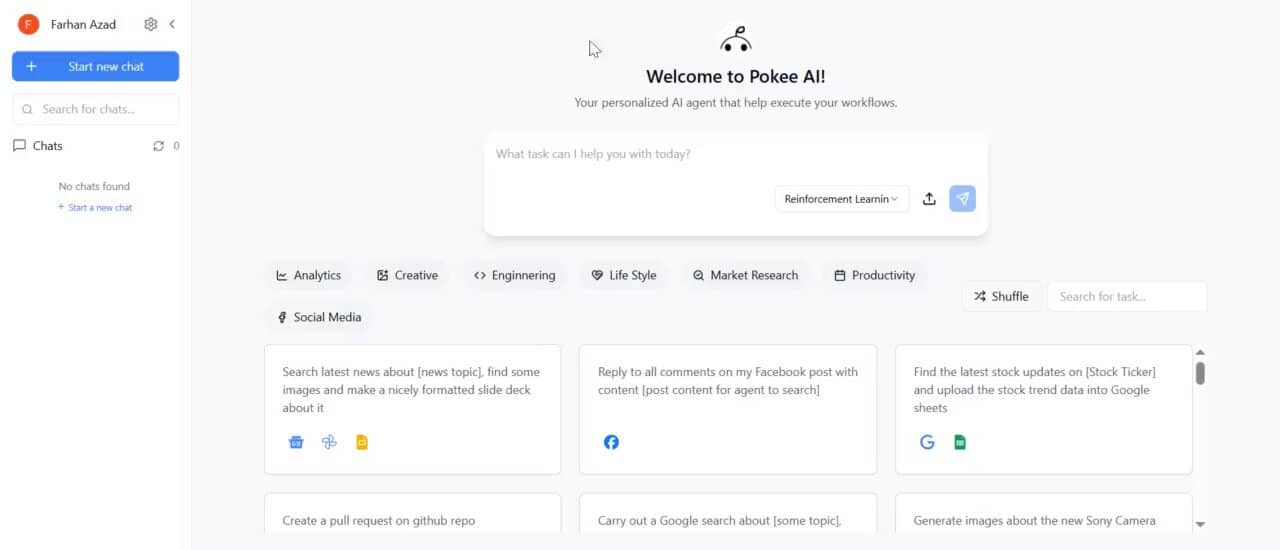This screenshot has height=550, width=1280.
Task: Select the Social Media category
Action: [319, 317]
